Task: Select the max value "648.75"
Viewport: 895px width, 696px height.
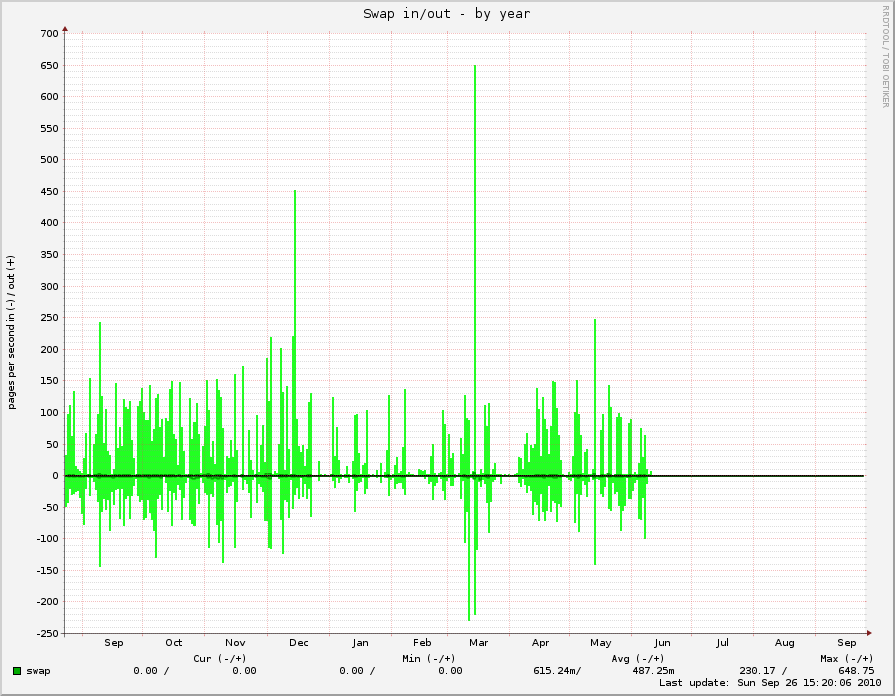Action: tap(856, 671)
